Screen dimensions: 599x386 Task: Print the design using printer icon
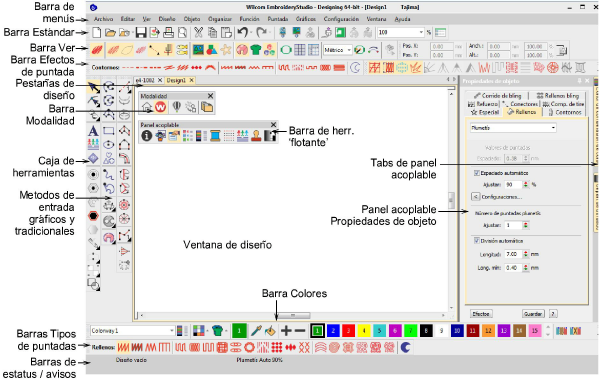coord(168,32)
